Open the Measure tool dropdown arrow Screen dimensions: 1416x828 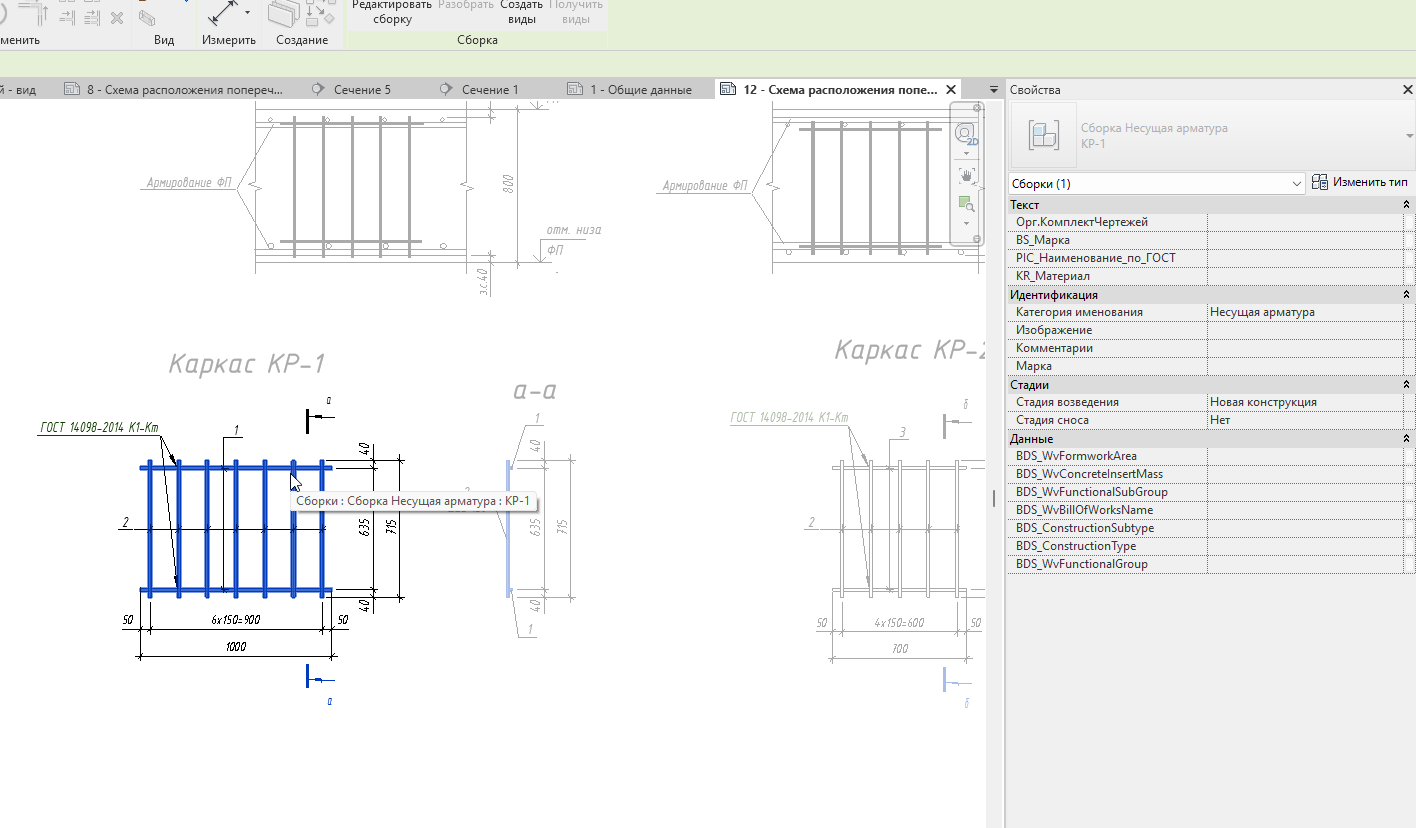tap(247, 14)
